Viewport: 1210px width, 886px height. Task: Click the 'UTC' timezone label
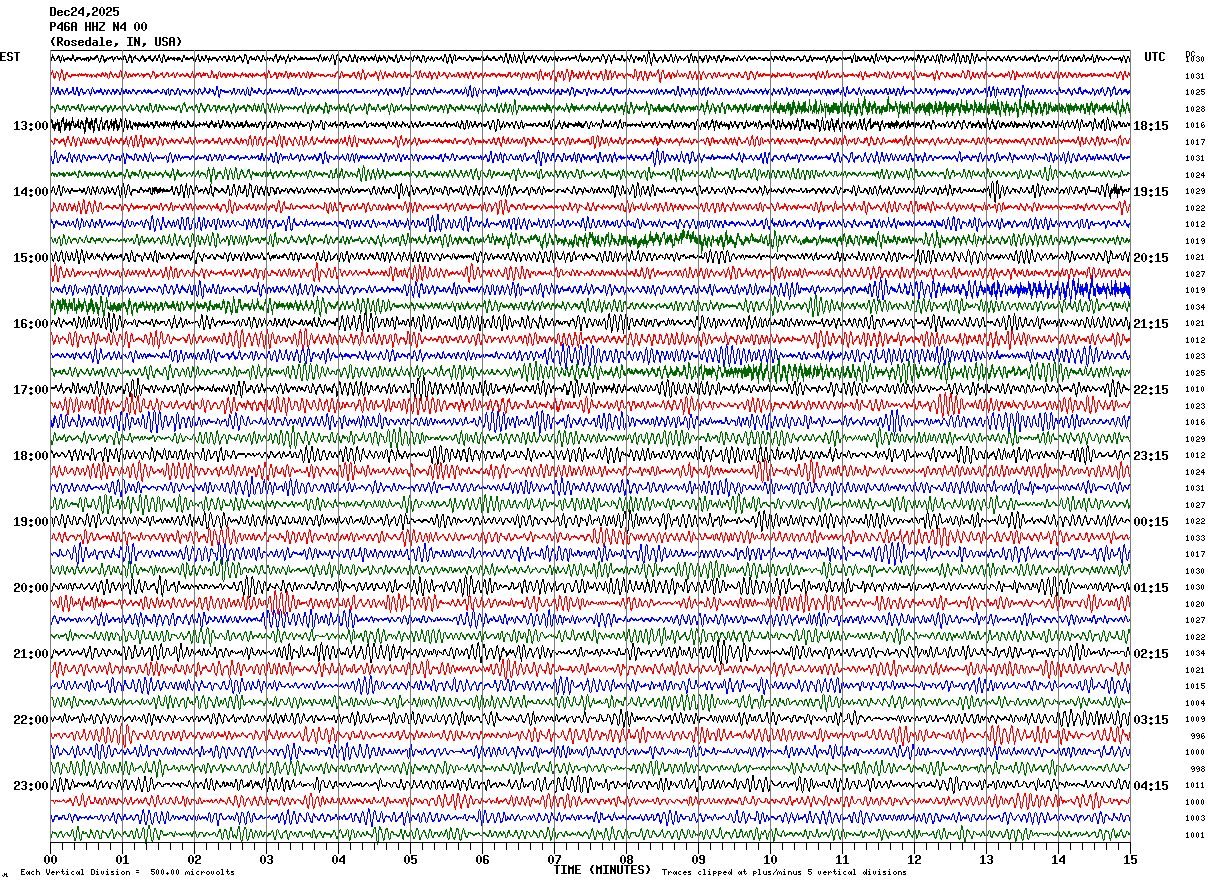click(x=1155, y=57)
